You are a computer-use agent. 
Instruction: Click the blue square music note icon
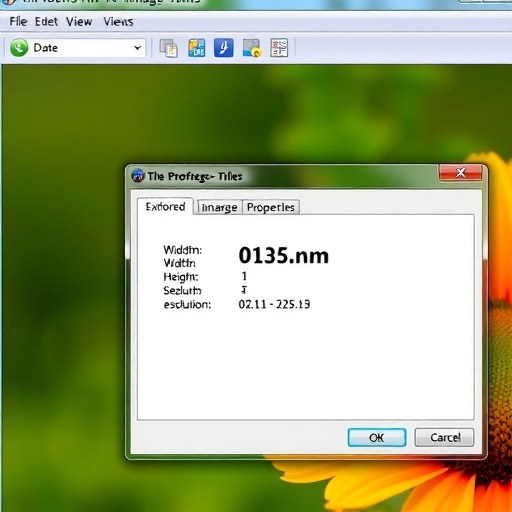223,48
